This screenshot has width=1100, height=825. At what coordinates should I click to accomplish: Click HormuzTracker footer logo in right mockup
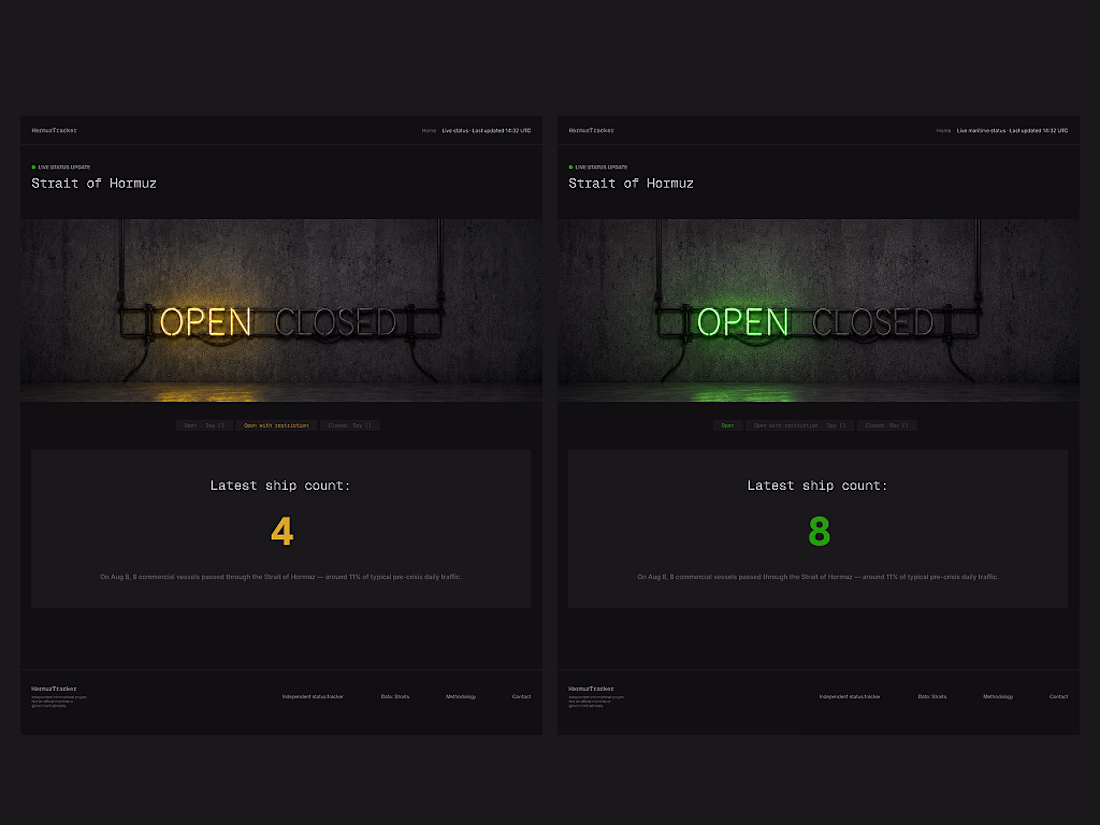tap(591, 689)
